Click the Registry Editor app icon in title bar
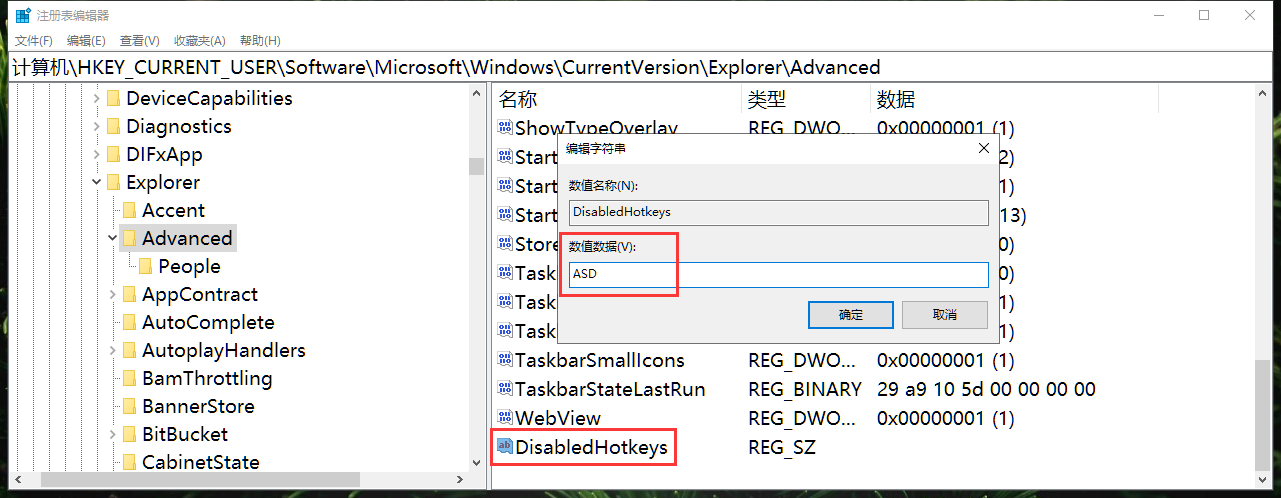 click(22, 15)
